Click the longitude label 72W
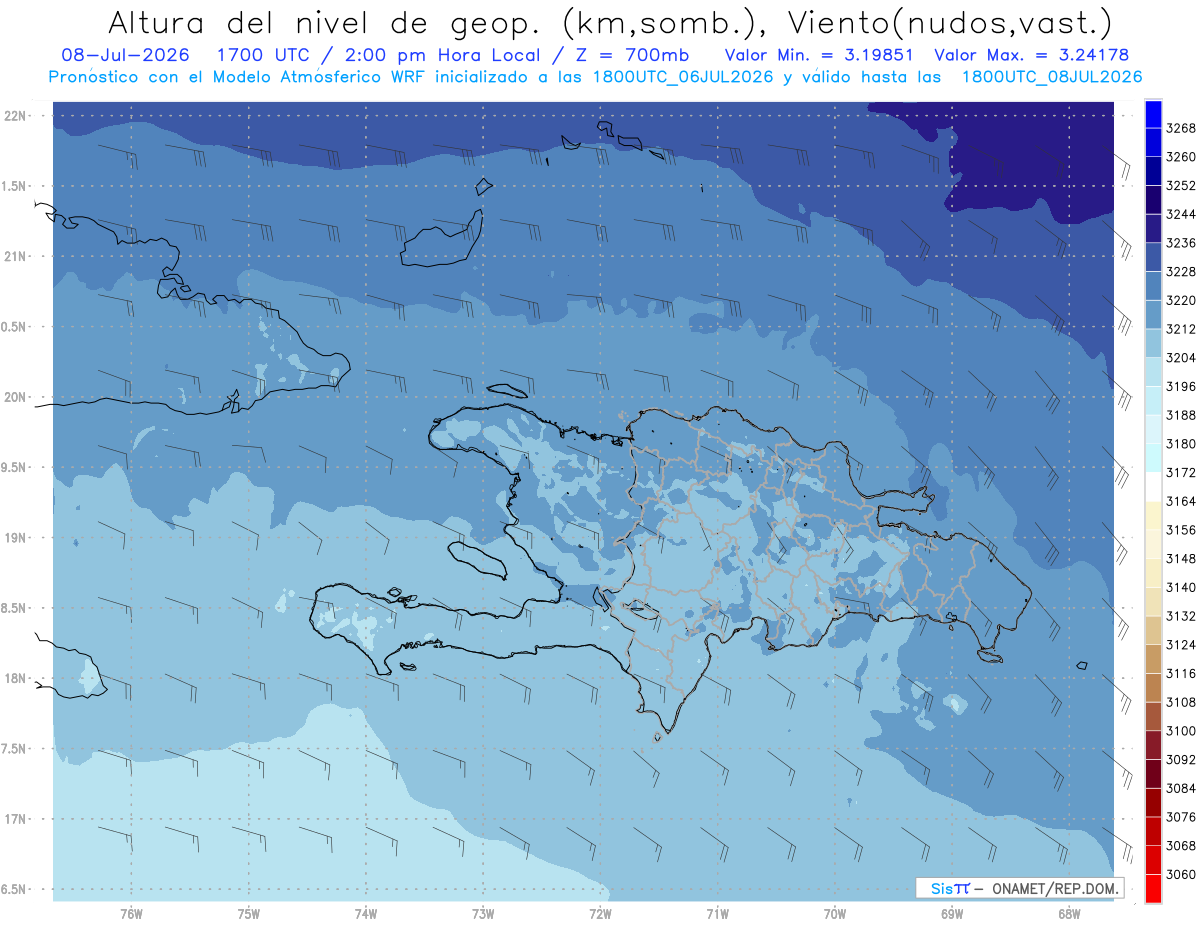 click(600, 914)
